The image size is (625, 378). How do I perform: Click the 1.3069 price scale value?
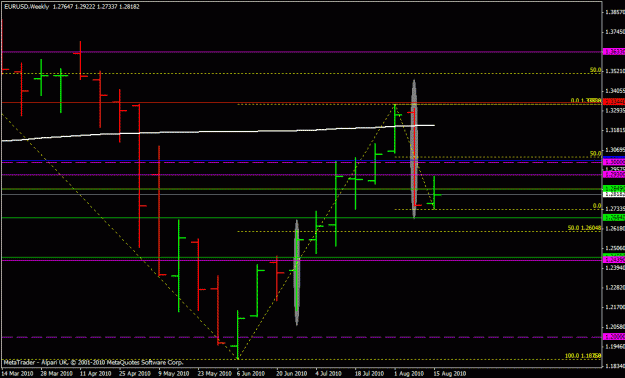click(615, 150)
